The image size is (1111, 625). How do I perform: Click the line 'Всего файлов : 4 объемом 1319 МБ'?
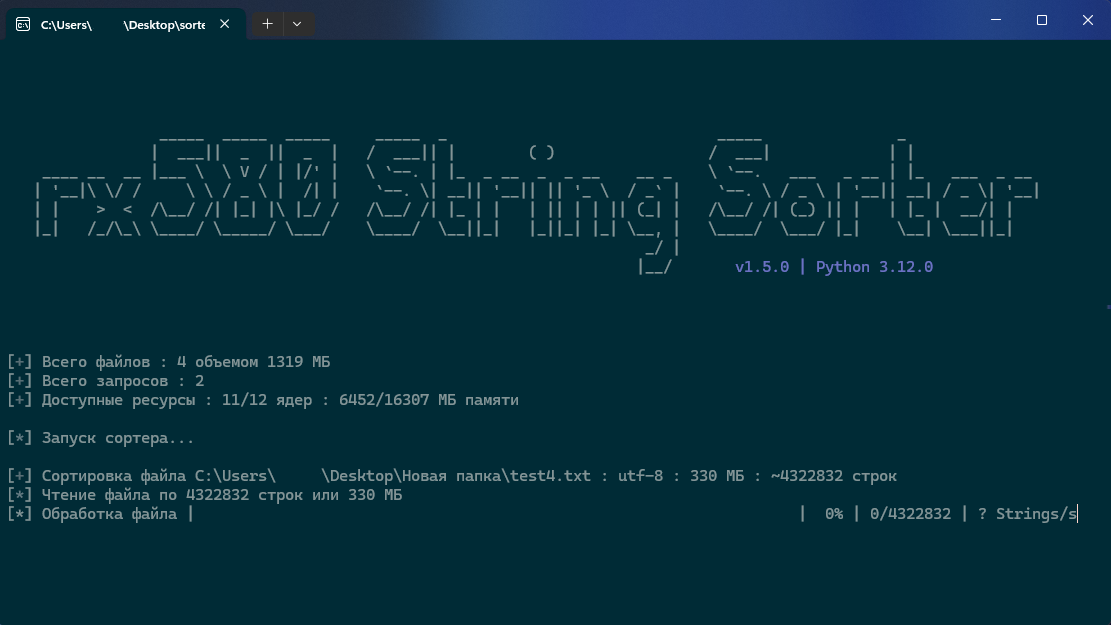click(169, 362)
